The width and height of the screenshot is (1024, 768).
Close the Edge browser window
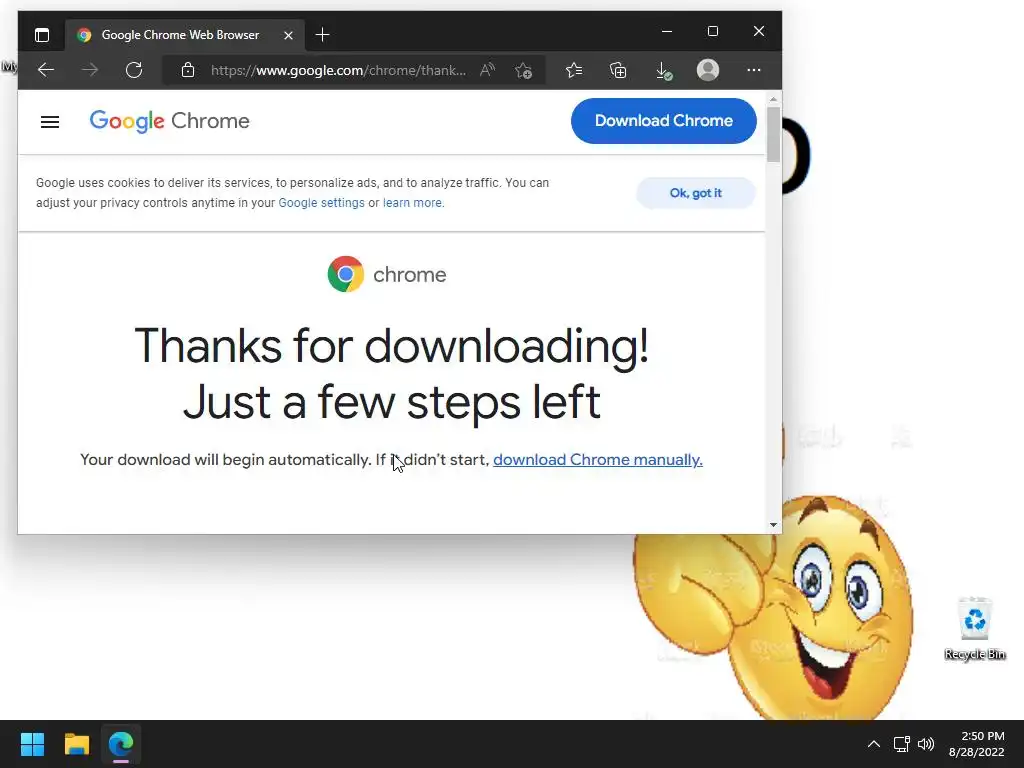click(x=759, y=31)
